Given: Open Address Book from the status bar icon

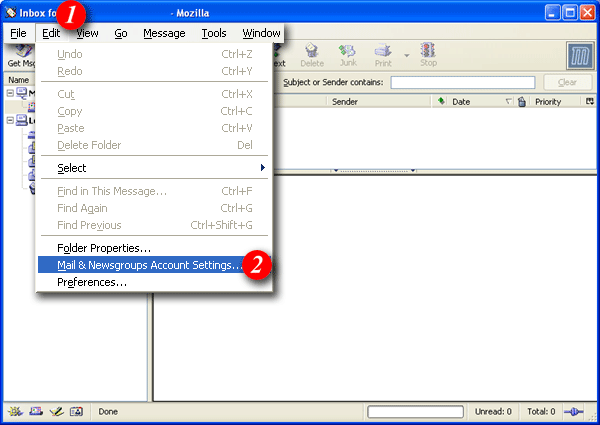Looking at the screenshot, I should point(77,411).
